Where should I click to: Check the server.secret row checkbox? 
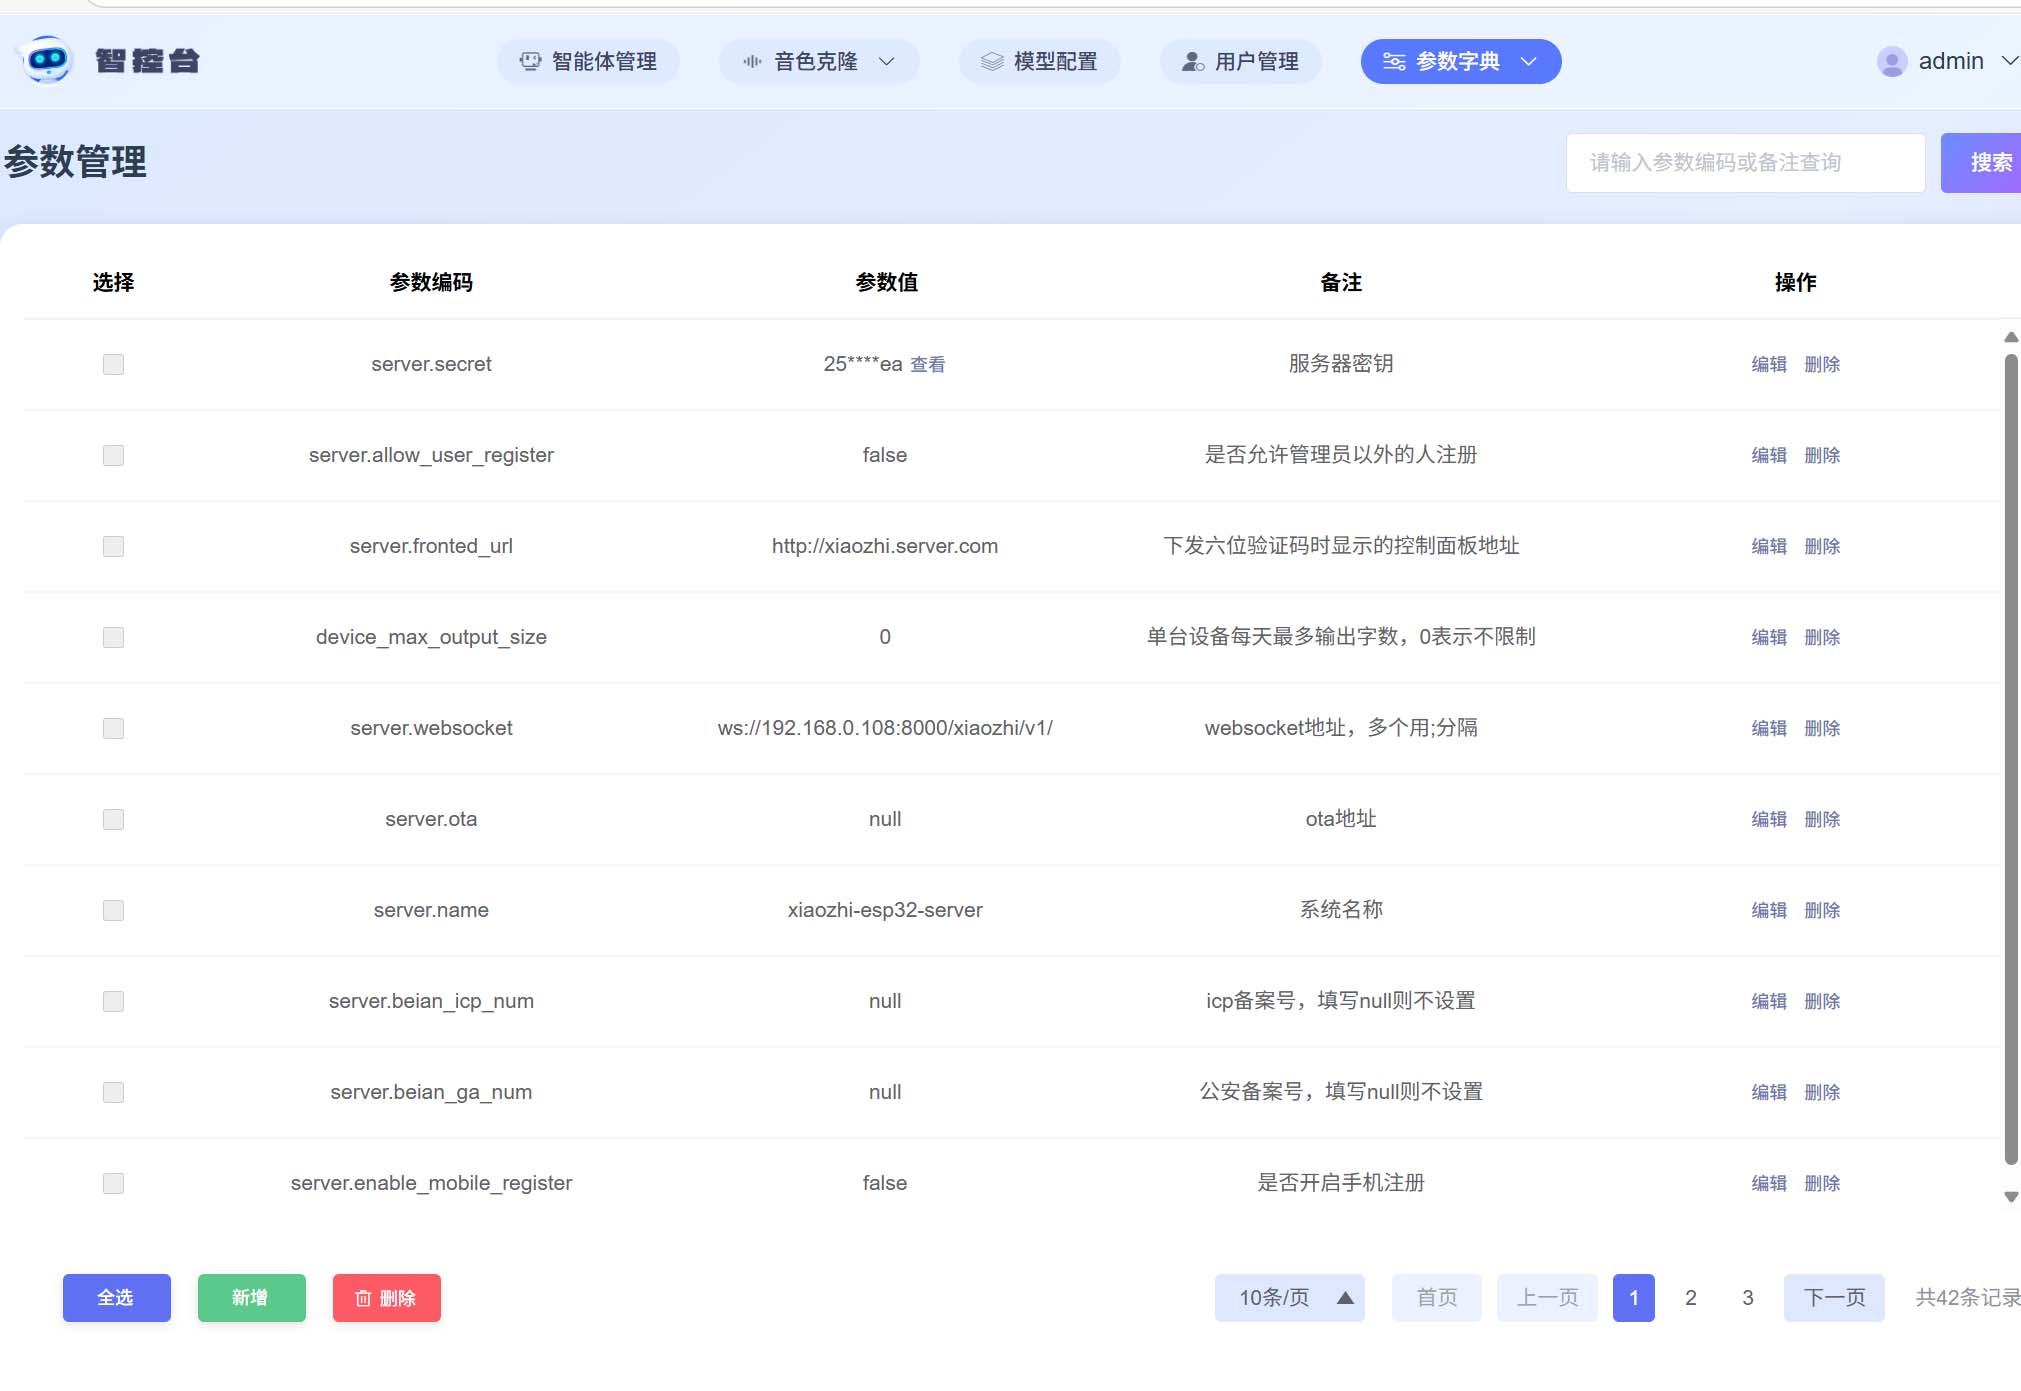113,364
